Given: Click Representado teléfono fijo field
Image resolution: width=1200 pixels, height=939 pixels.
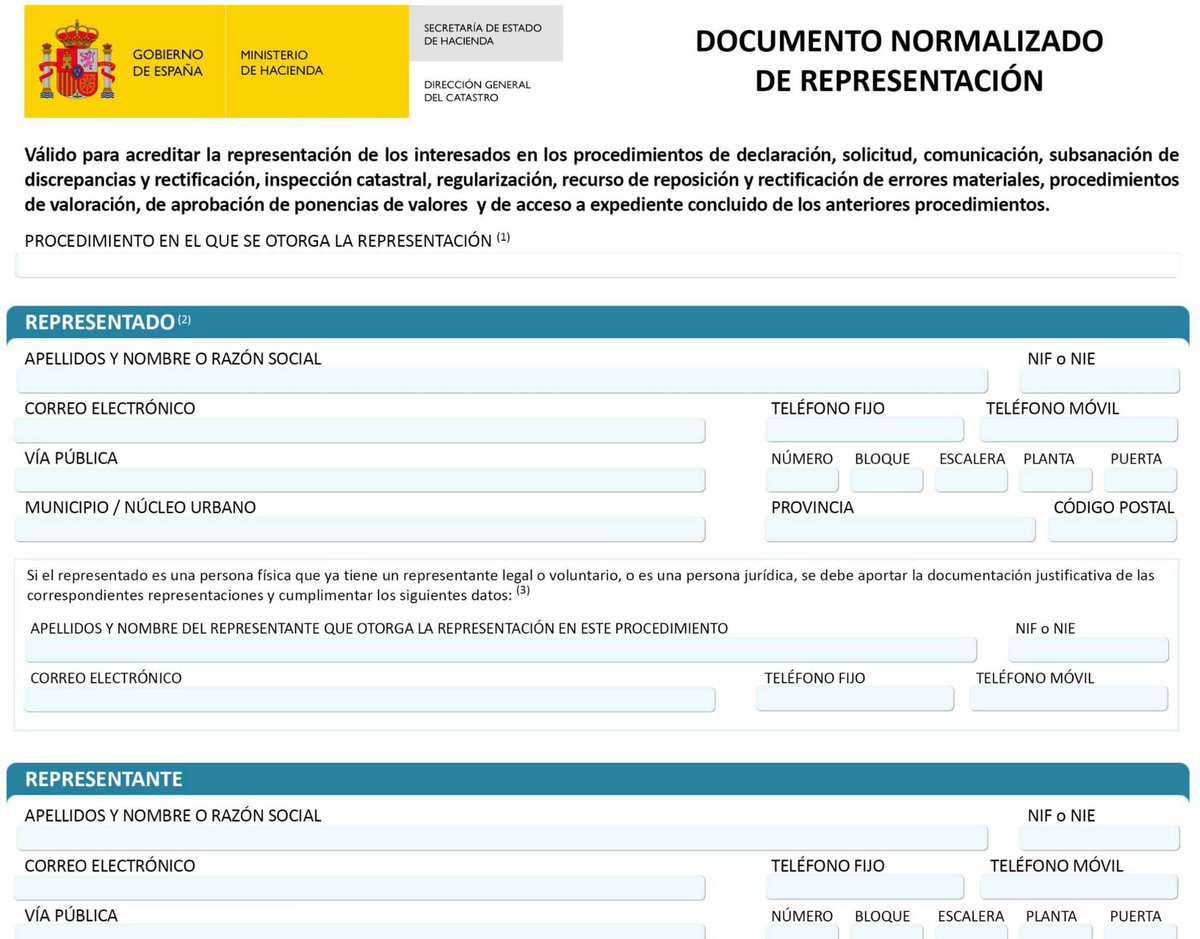Looking at the screenshot, I should click(865, 430).
